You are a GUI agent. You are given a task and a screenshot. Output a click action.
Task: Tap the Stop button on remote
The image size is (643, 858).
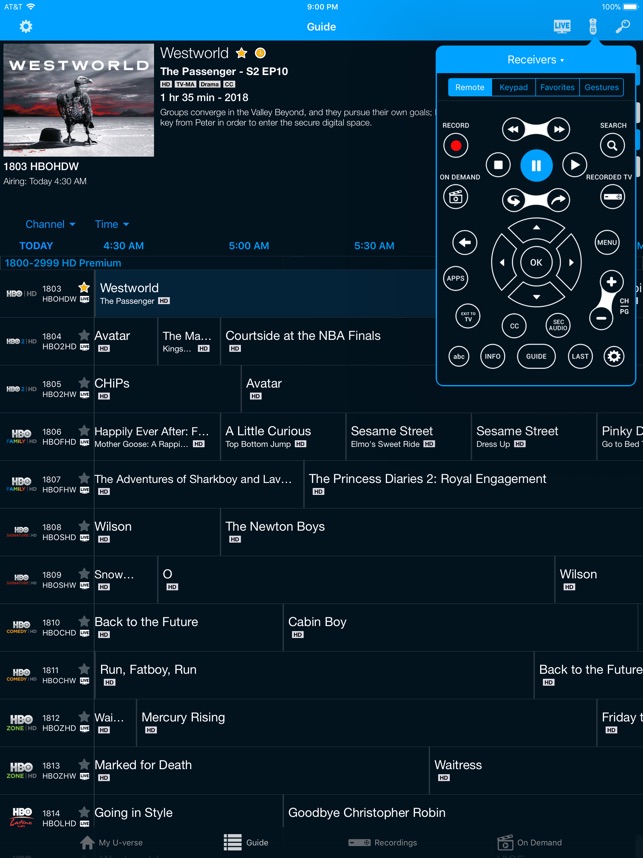(x=498, y=165)
